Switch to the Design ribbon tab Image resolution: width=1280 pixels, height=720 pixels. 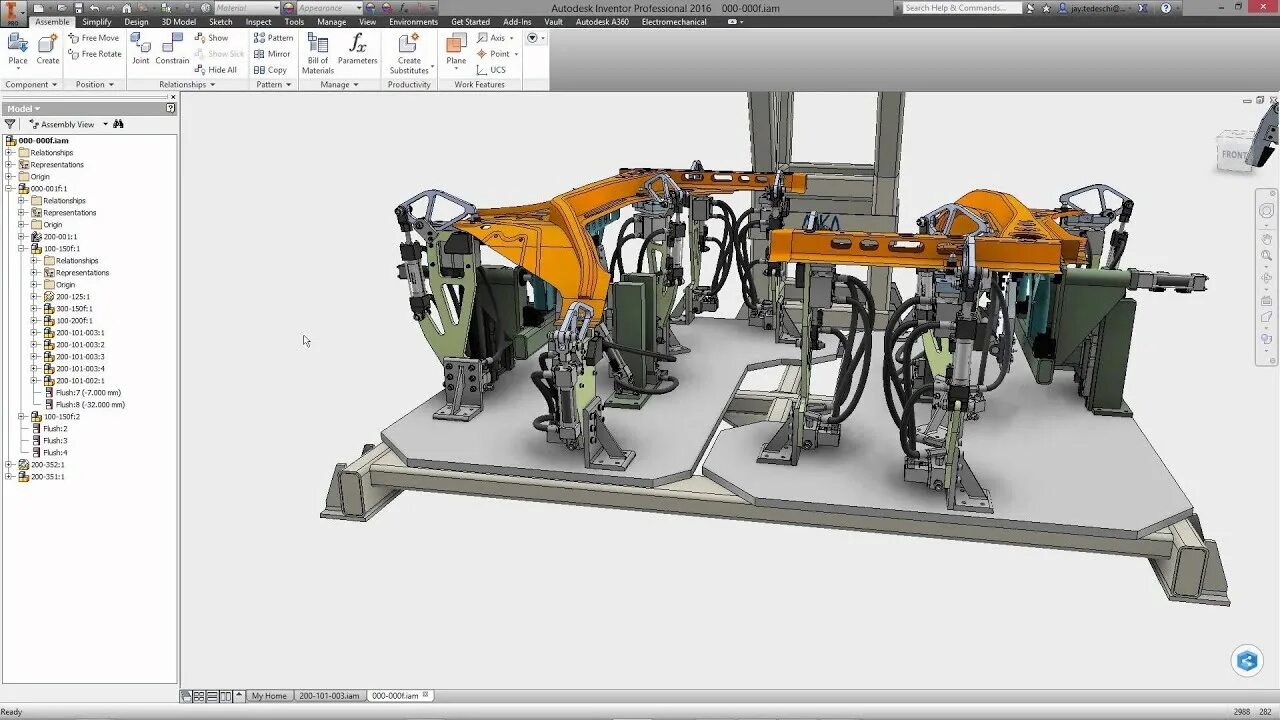137,21
